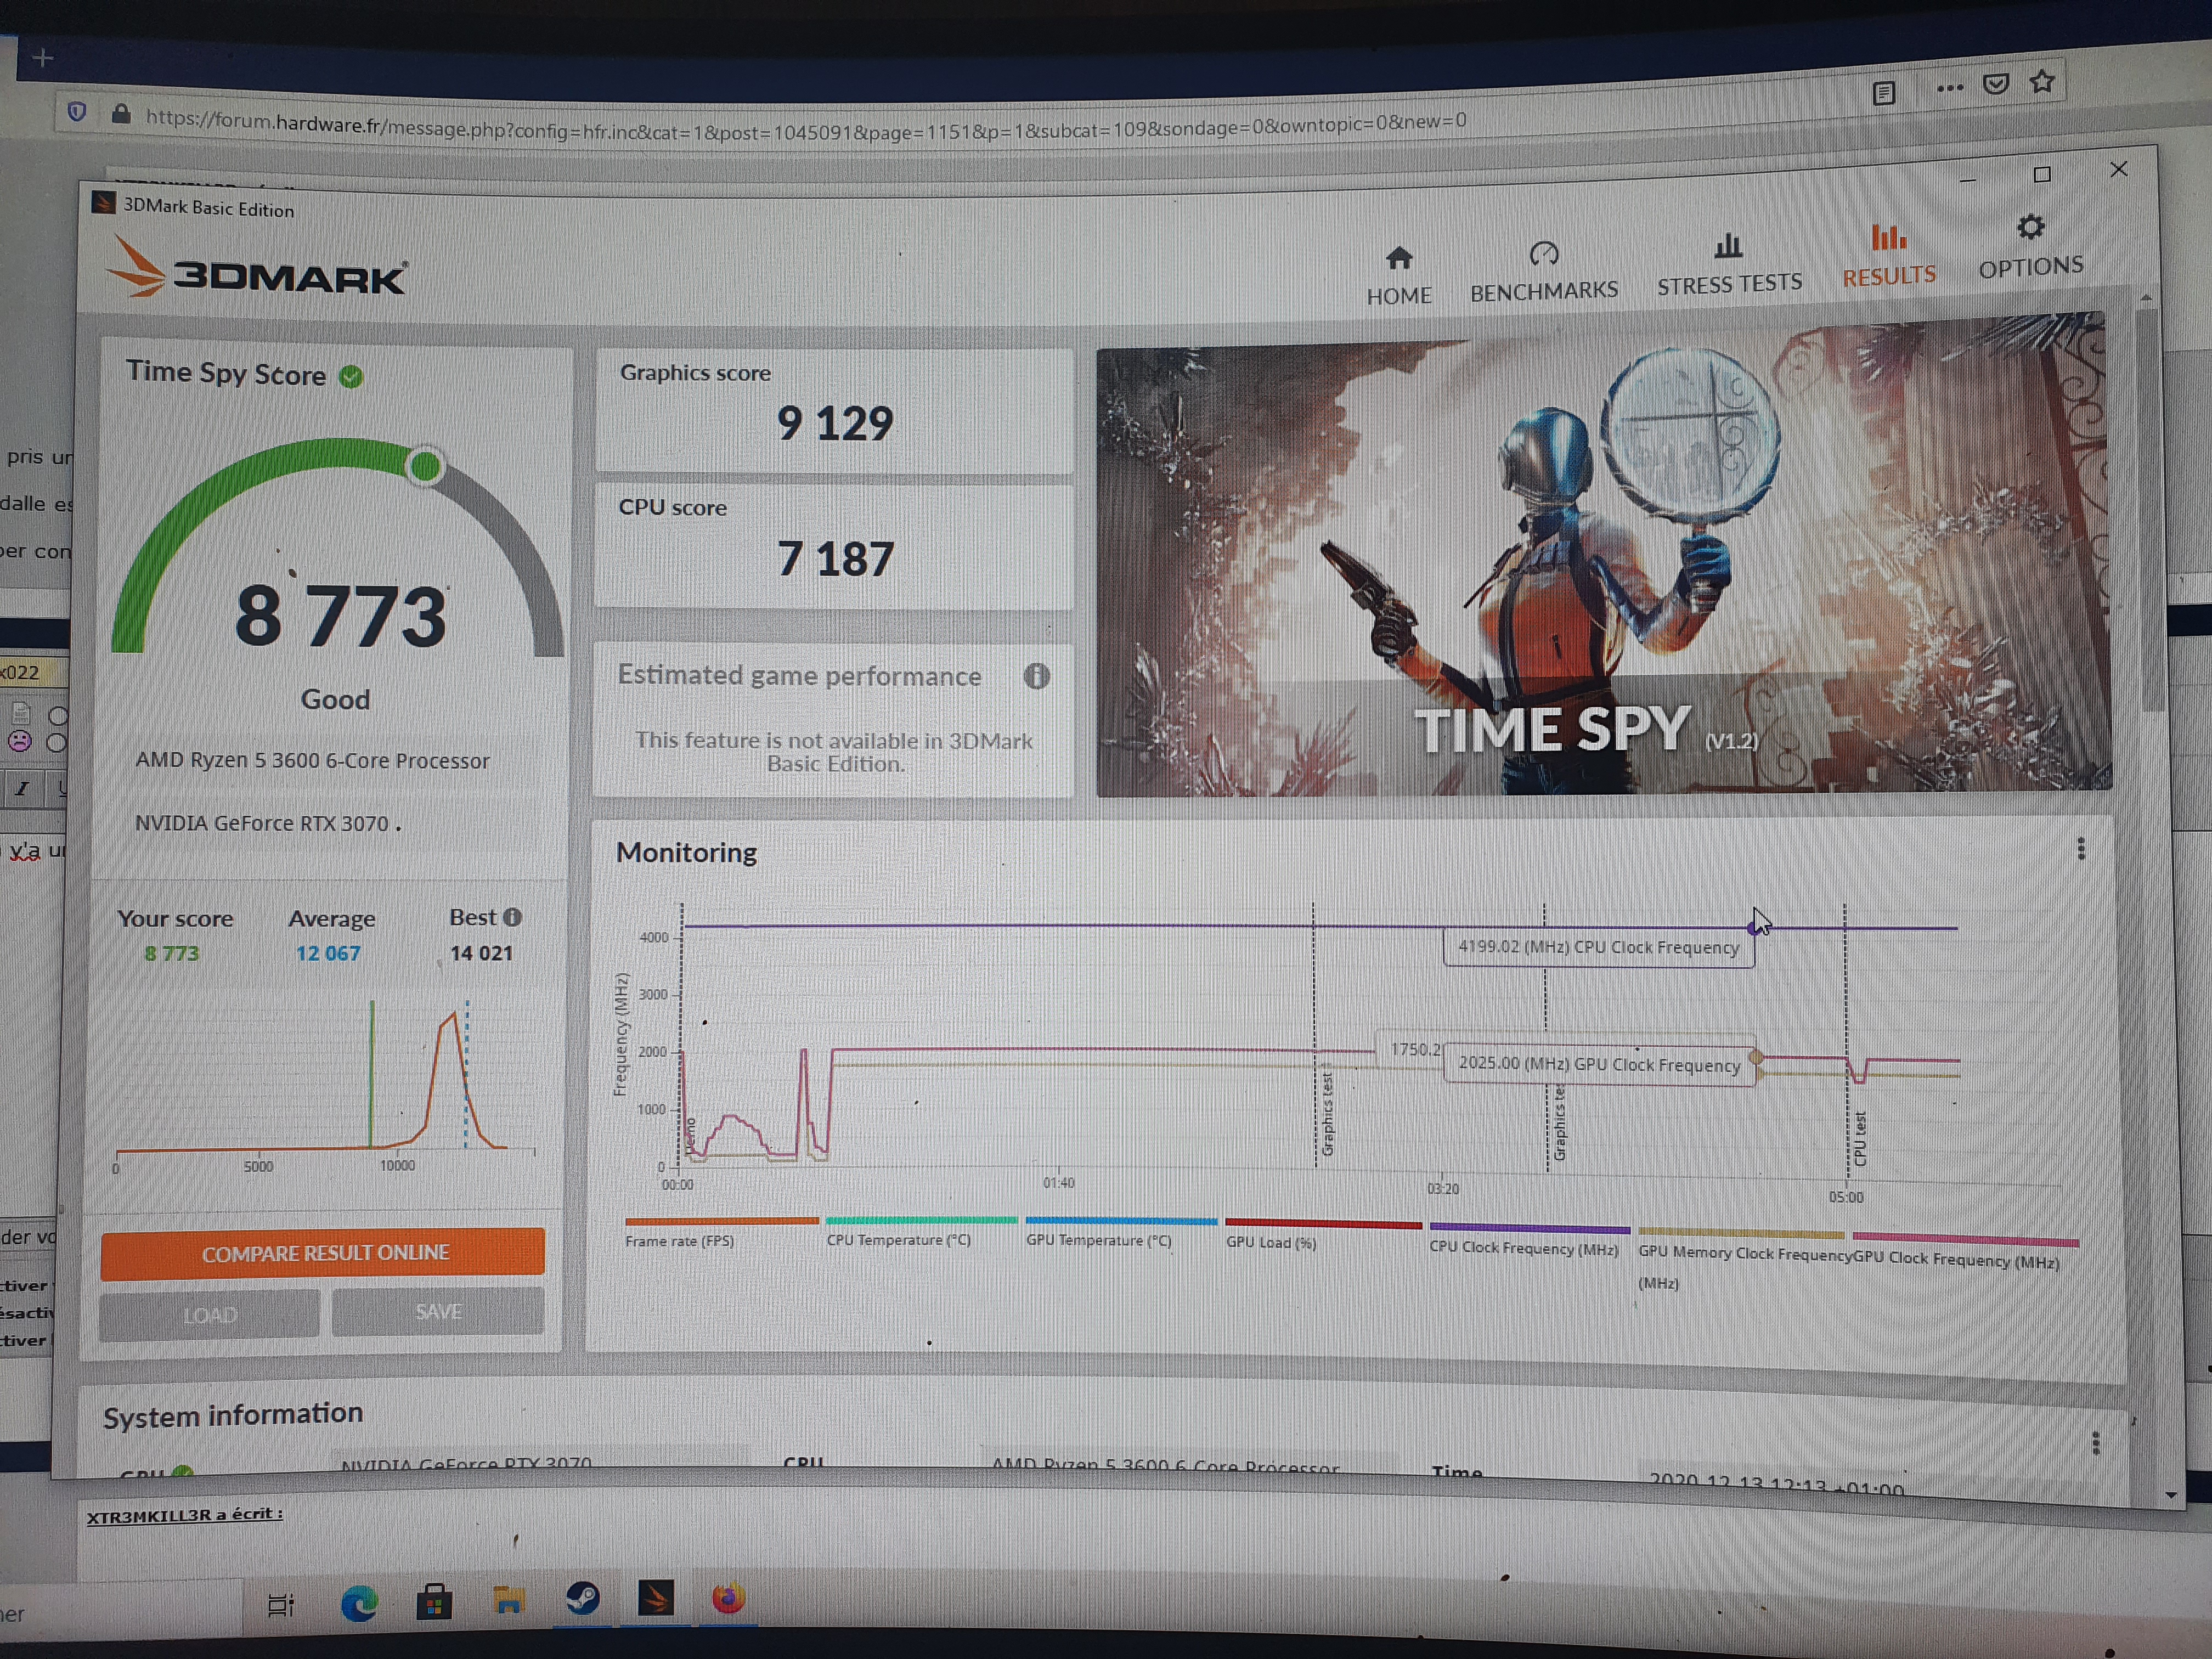
Task: Click the info icon beside Estimated game performance
Action: (1037, 677)
